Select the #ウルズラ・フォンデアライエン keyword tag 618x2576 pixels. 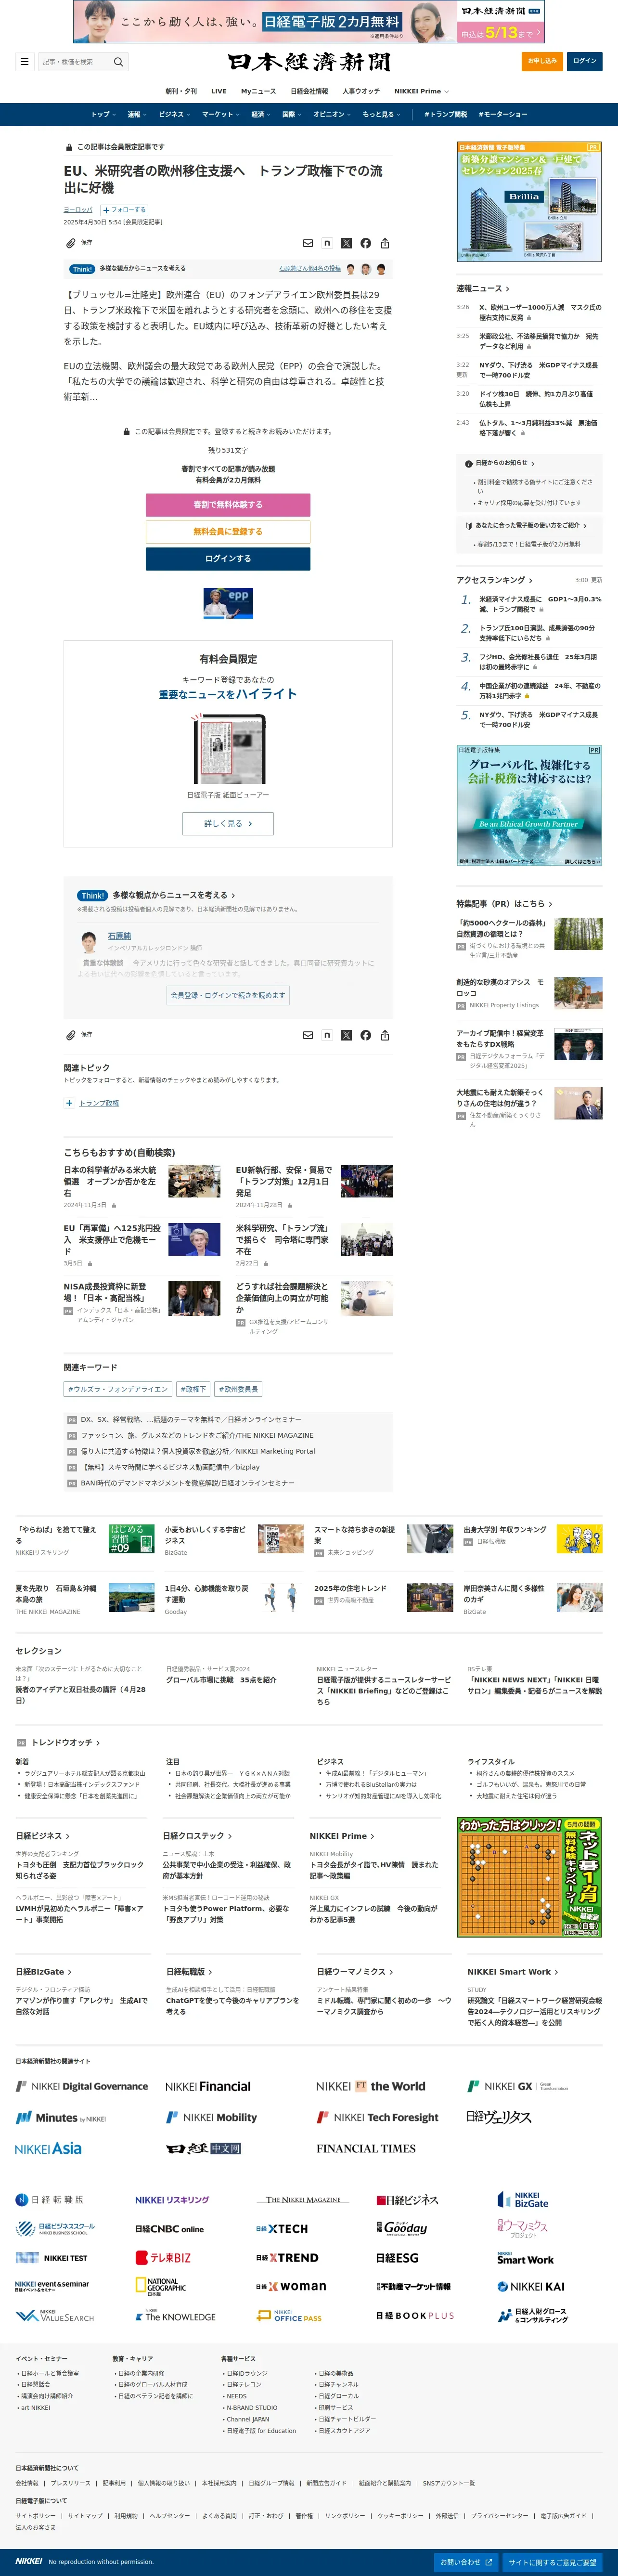pos(118,1389)
